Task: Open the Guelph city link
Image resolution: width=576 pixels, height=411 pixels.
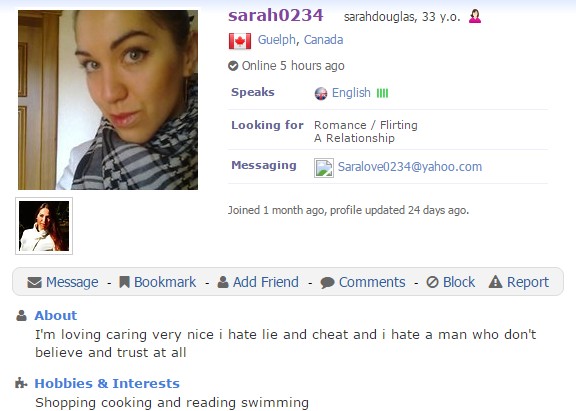Action: [x=277, y=40]
